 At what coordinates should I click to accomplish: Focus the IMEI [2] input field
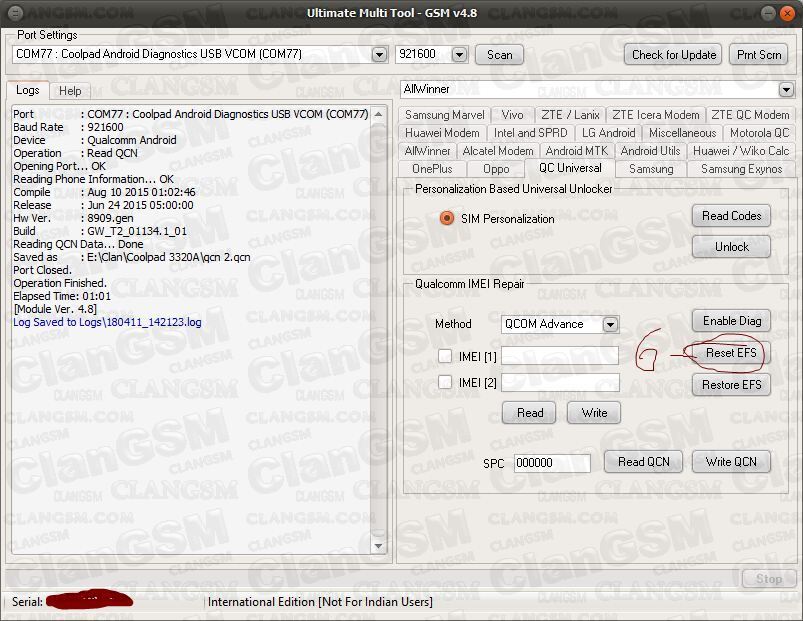pyautogui.click(x=560, y=382)
